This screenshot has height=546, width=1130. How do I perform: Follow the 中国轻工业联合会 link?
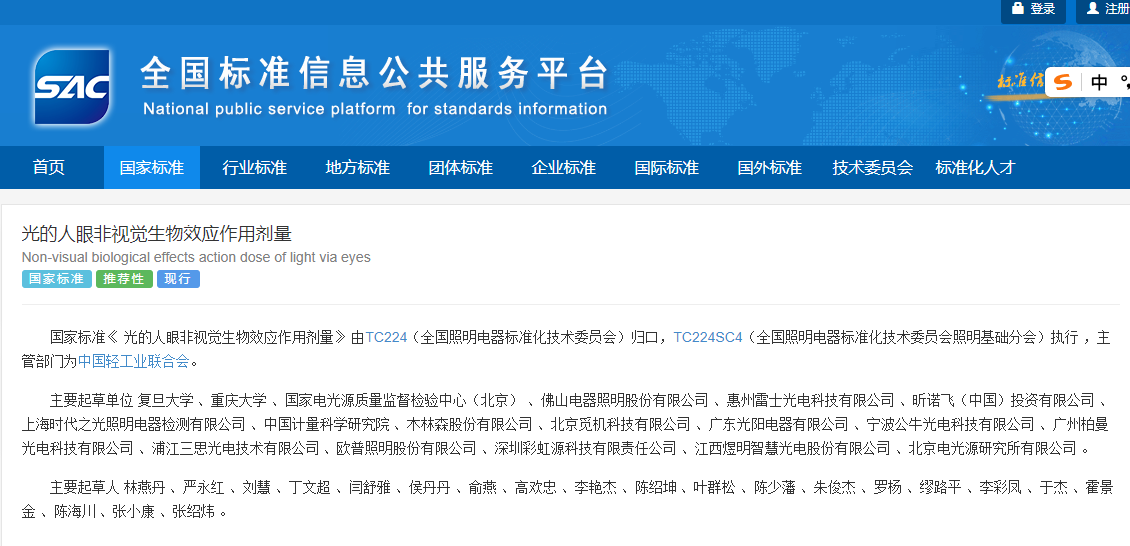coord(133,361)
